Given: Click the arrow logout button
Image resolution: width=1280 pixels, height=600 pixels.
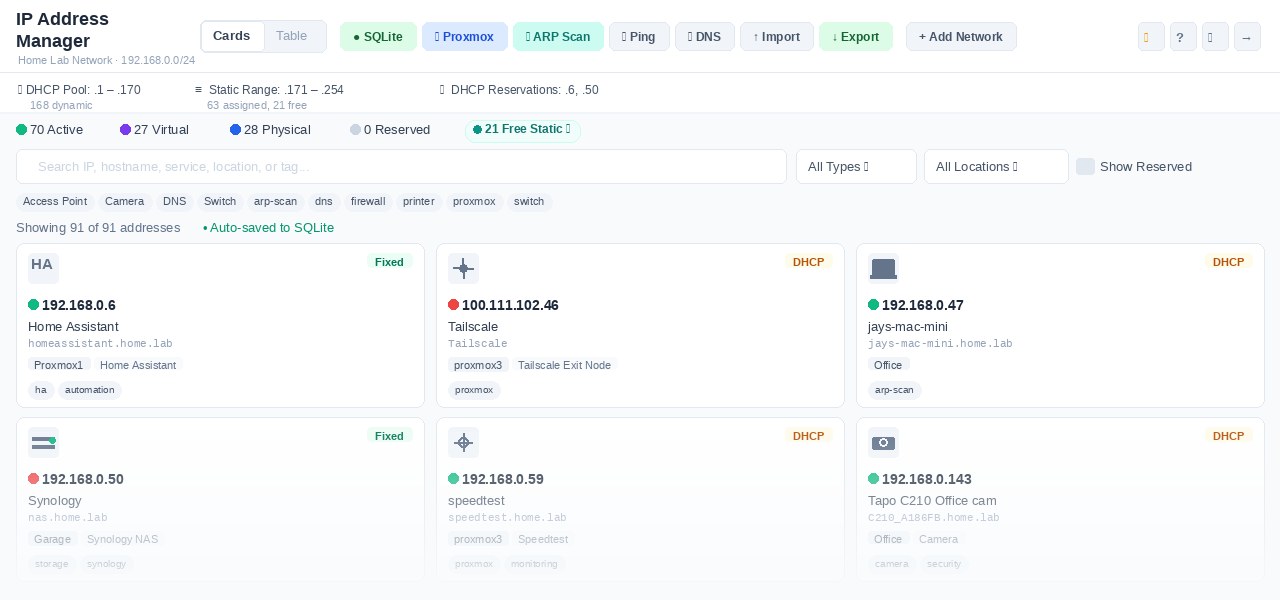Looking at the screenshot, I should (1247, 37).
